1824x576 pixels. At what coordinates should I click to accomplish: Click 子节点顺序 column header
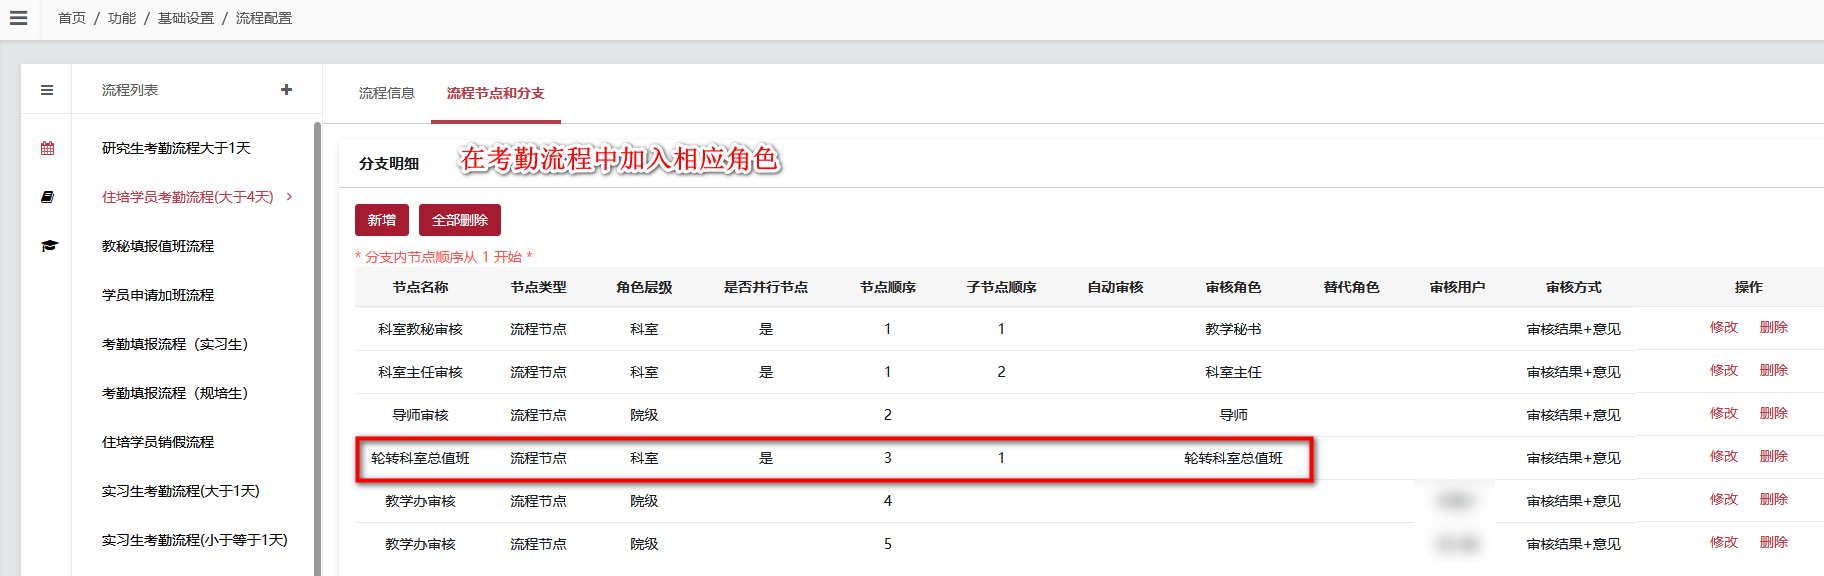tap(1001, 287)
